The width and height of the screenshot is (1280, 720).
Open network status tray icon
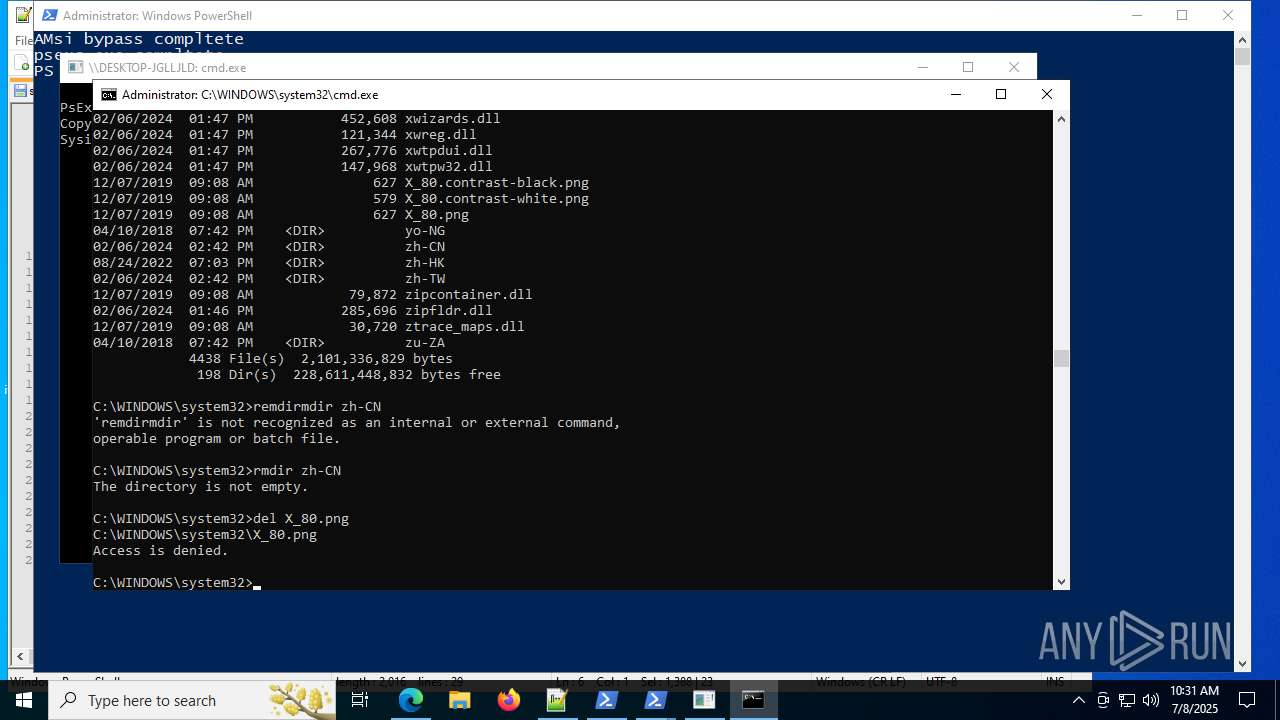point(1127,700)
